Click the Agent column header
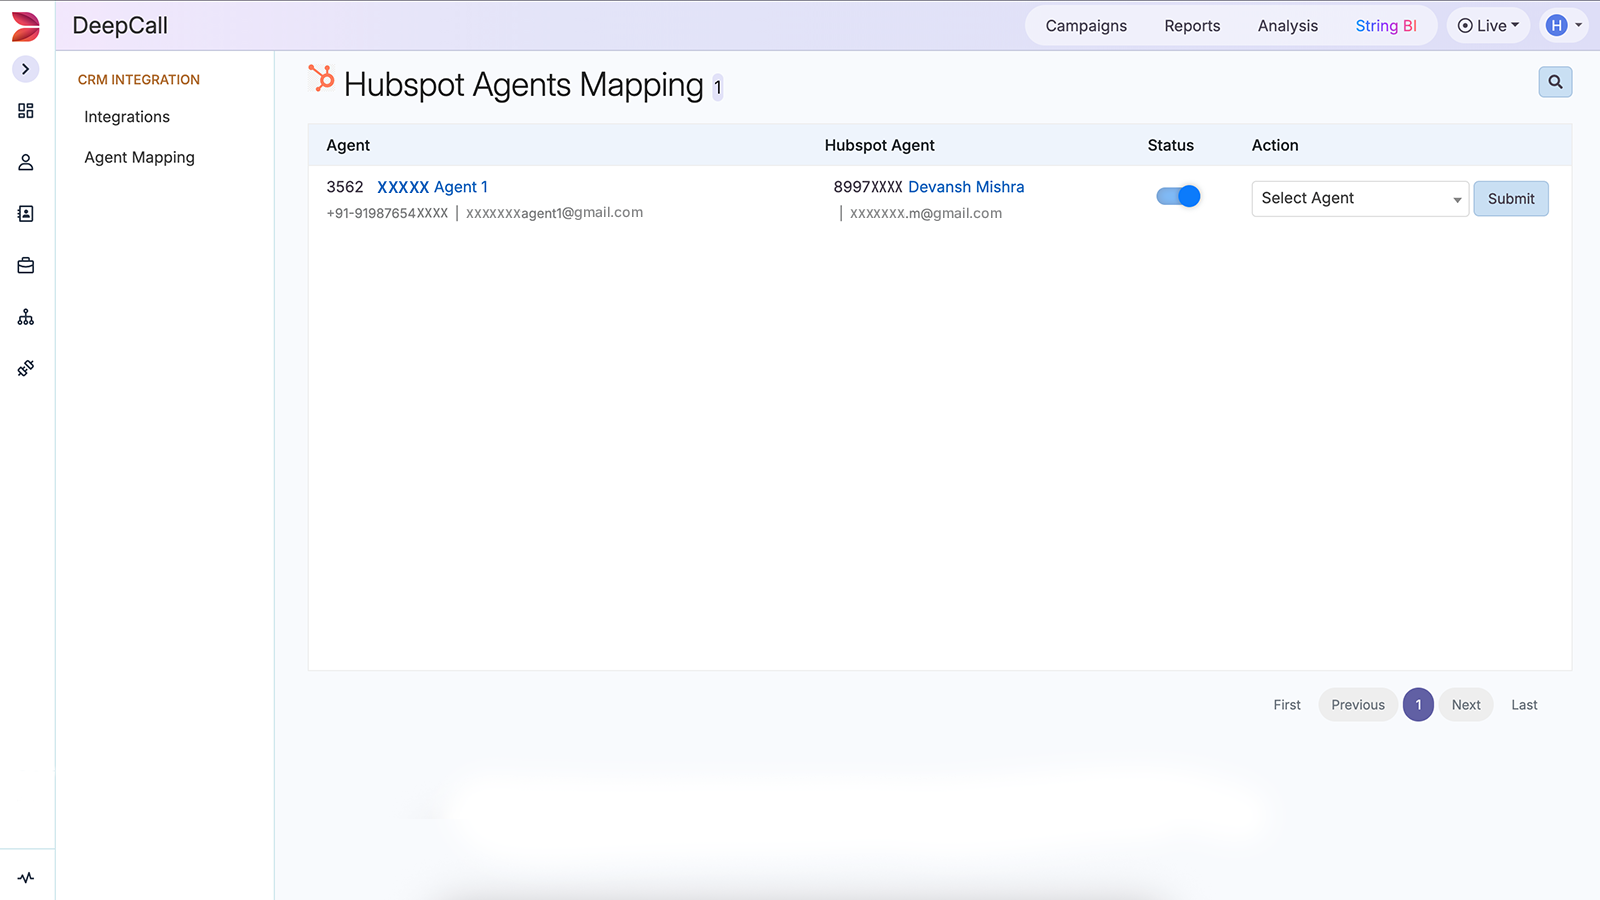This screenshot has height=900, width=1600. point(348,145)
